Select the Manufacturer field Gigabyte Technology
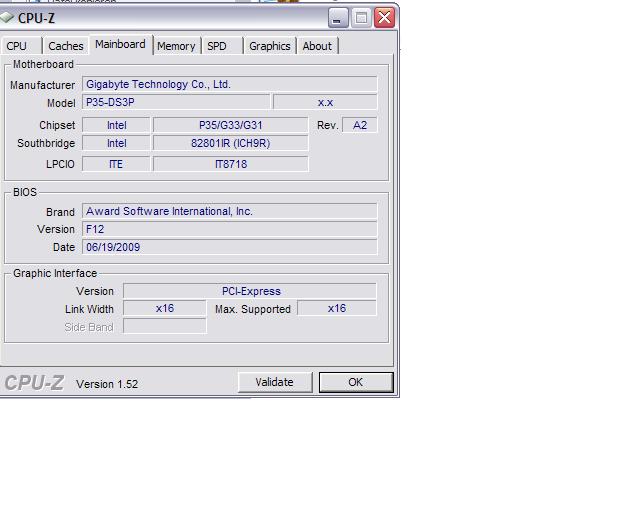Viewport: 640px width, 512px height. tap(229, 84)
